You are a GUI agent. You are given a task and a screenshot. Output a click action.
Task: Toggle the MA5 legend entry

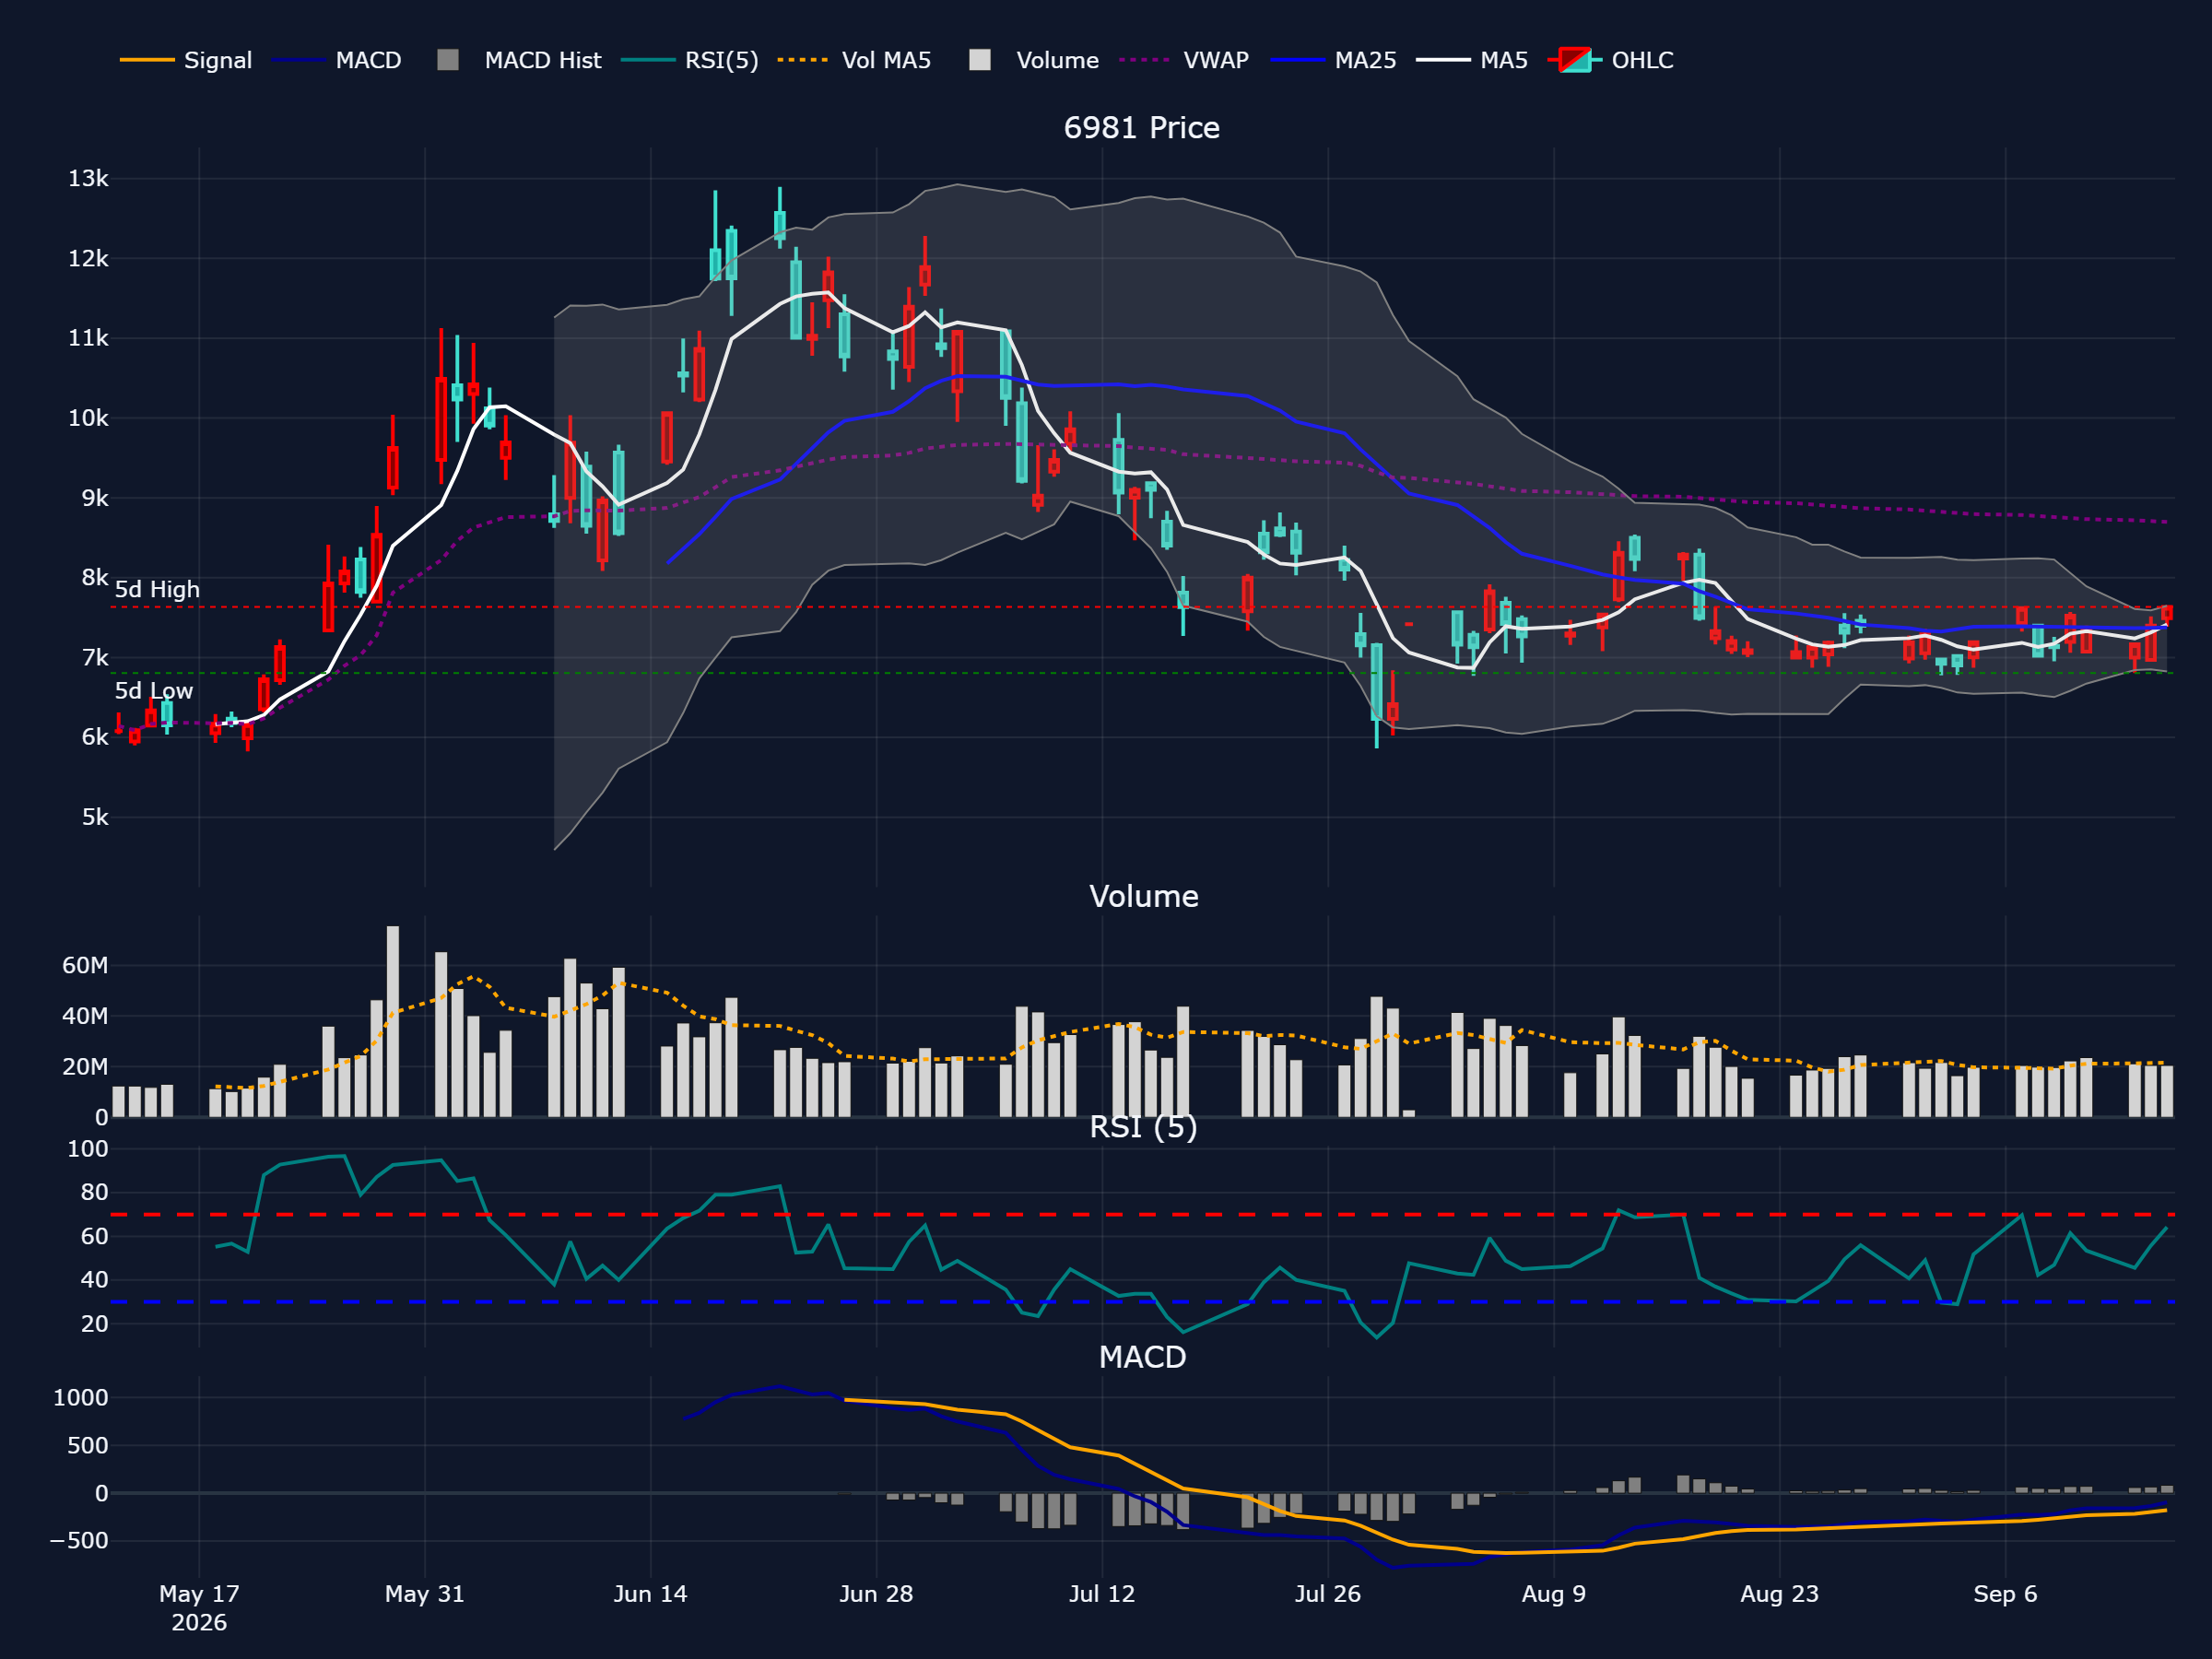pos(1472,60)
